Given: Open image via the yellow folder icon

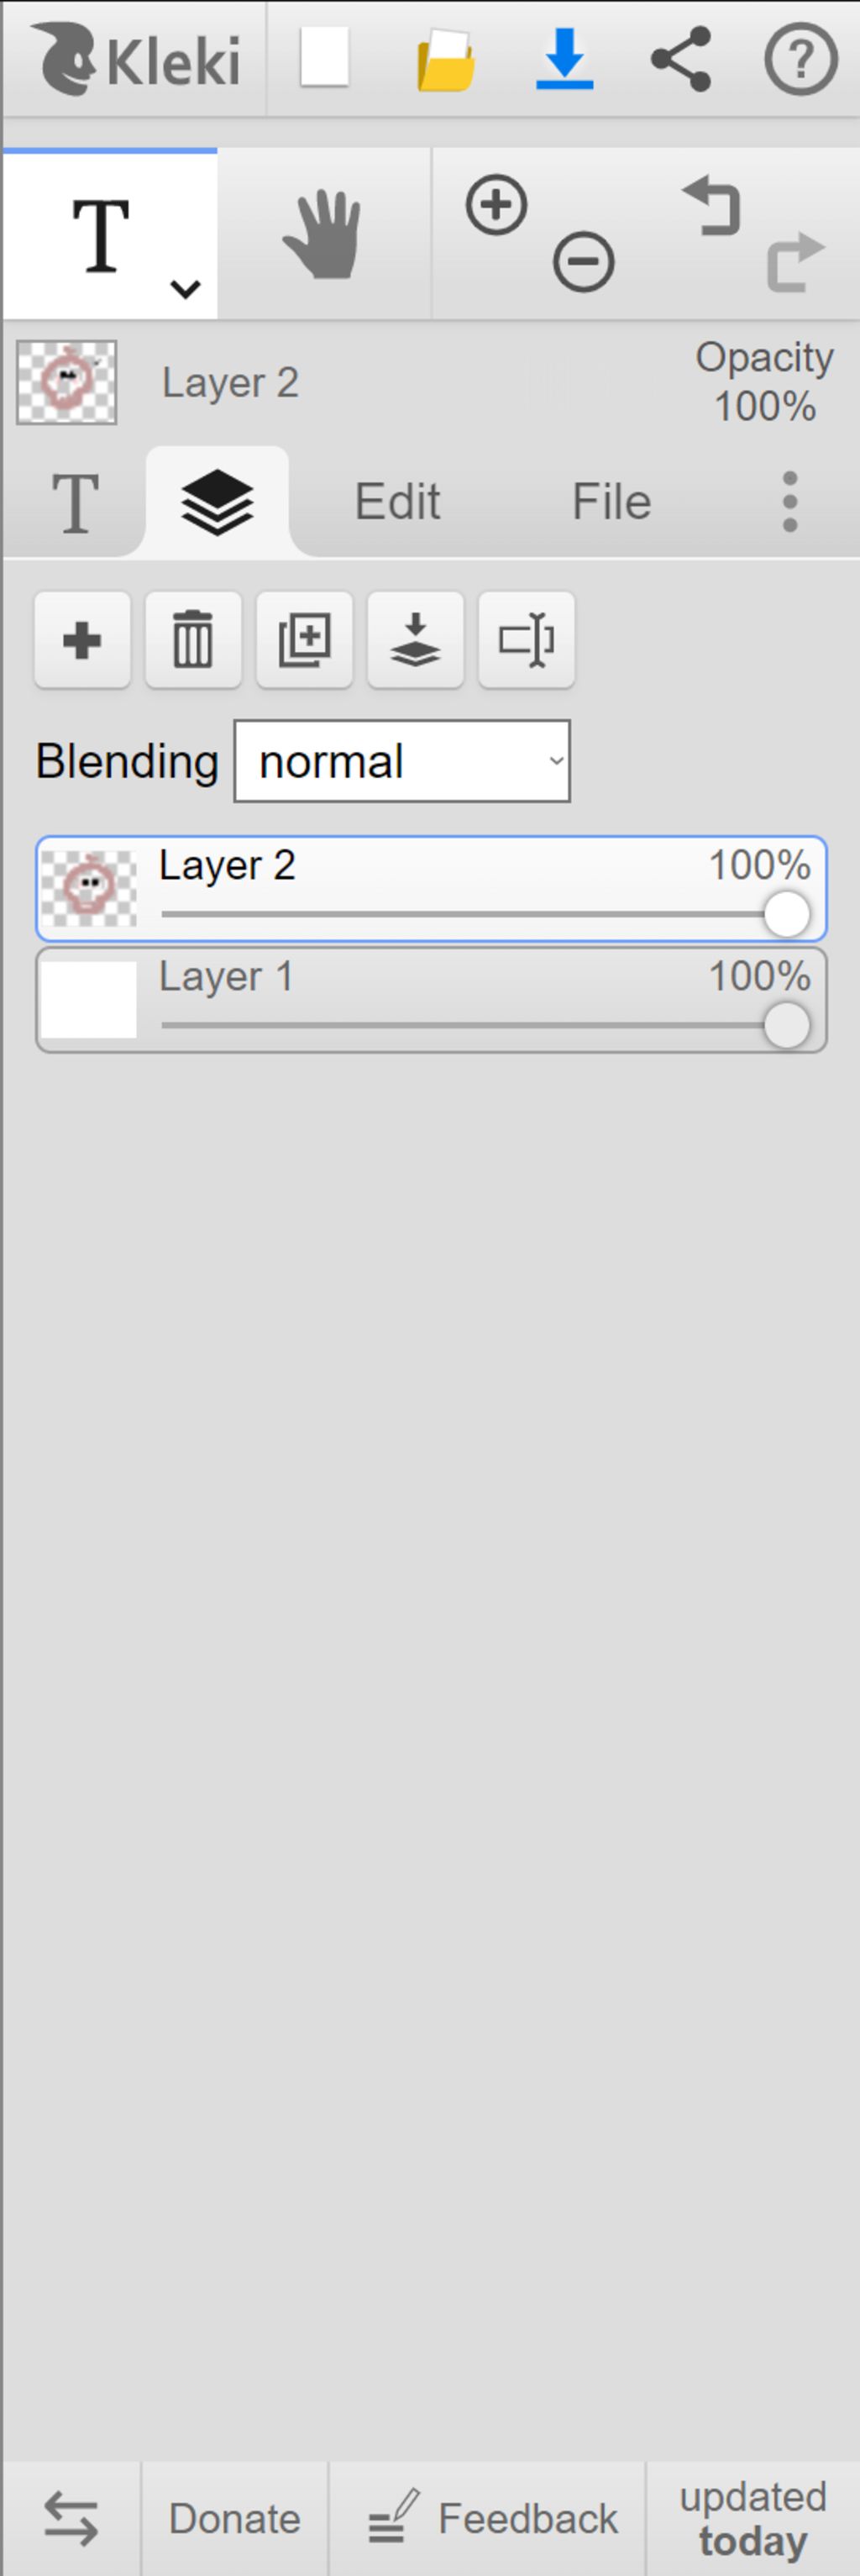Looking at the screenshot, I should 445,60.
